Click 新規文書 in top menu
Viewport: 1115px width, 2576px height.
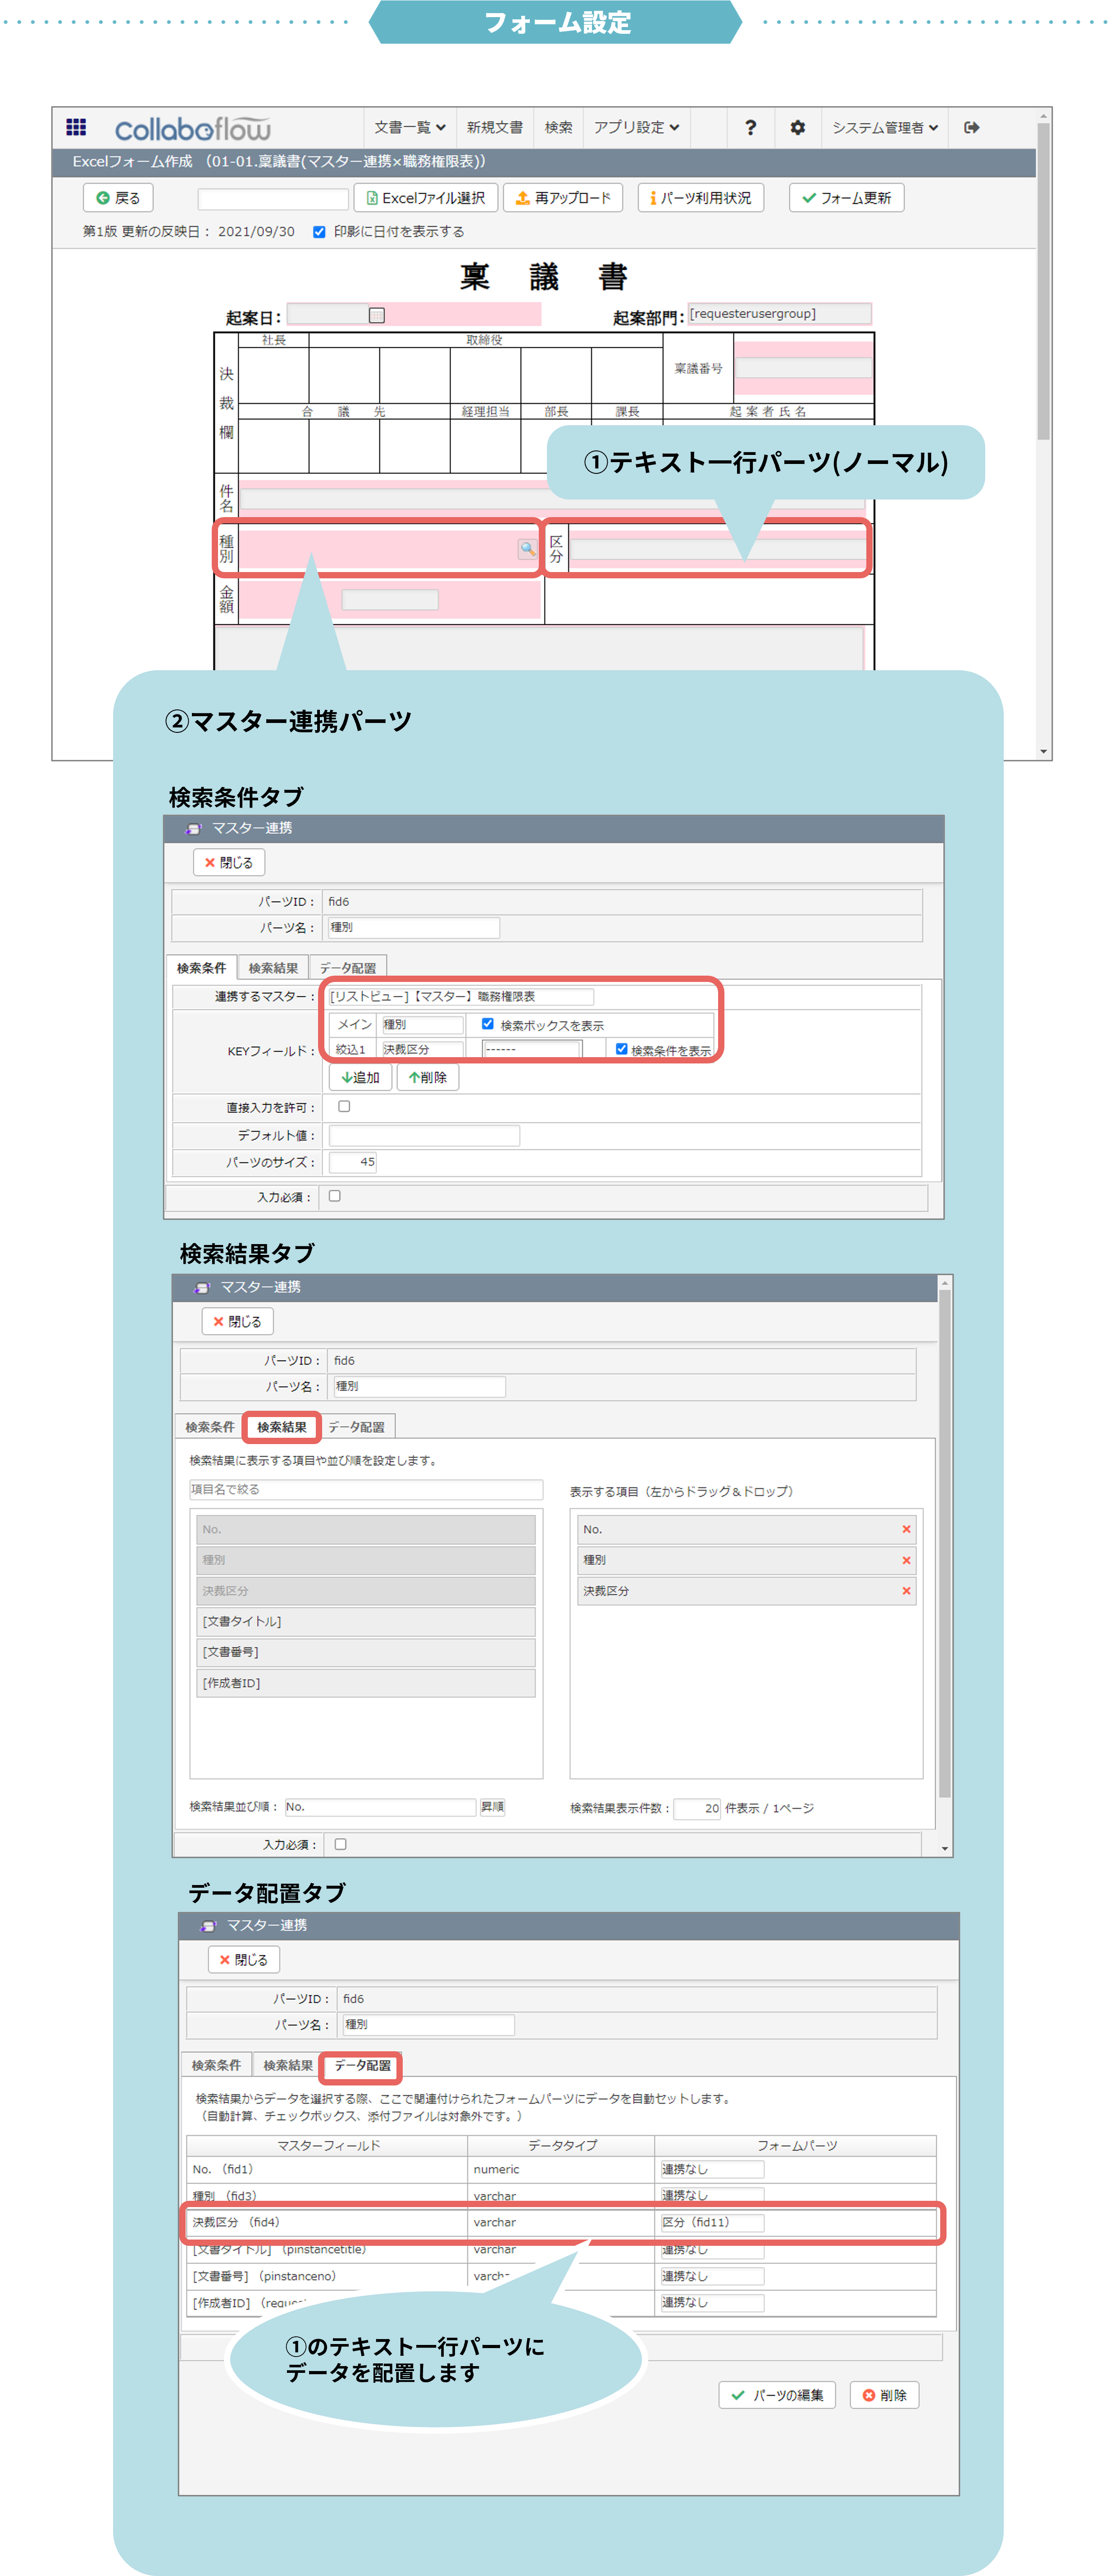[x=494, y=127]
